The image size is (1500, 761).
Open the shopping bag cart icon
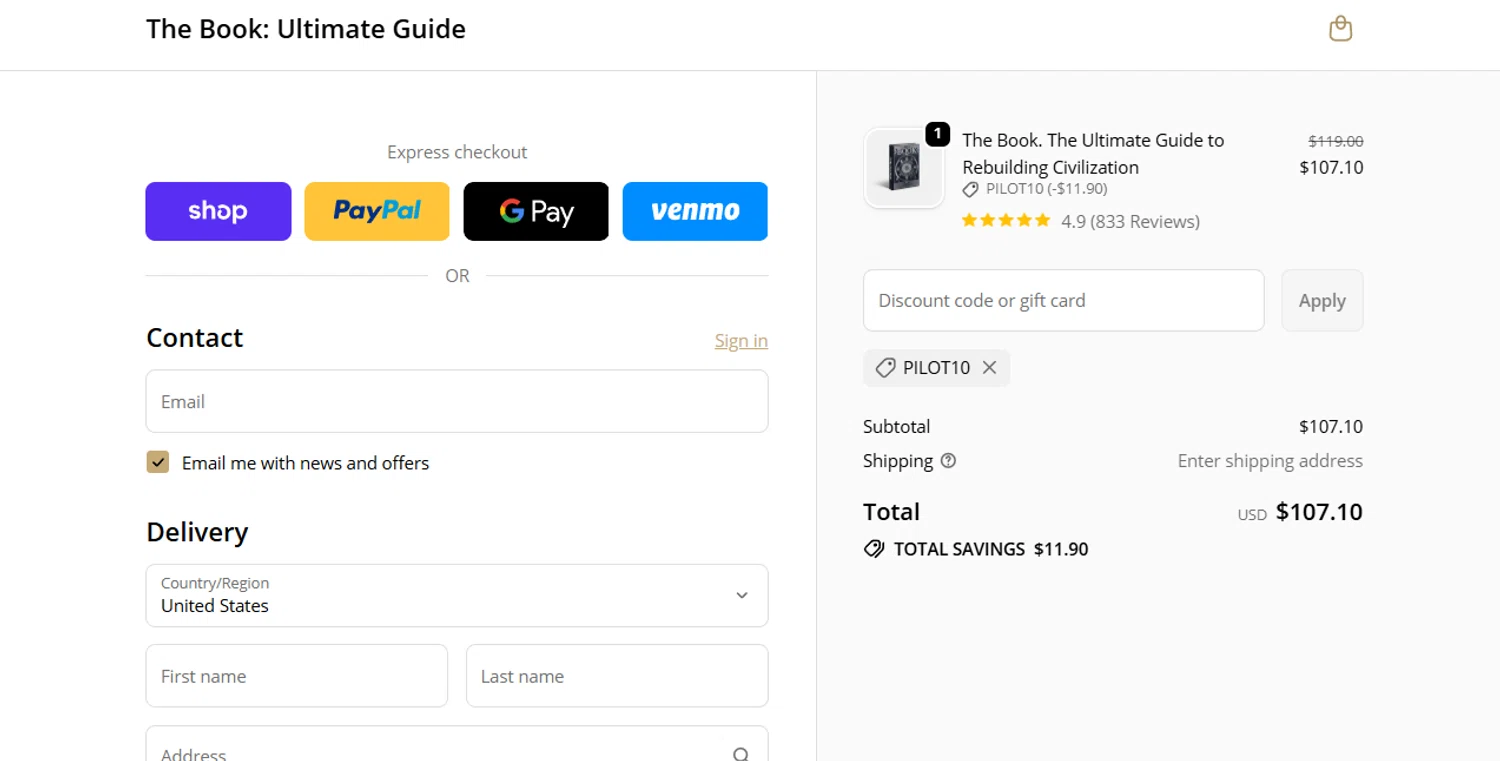coord(1340,29)
